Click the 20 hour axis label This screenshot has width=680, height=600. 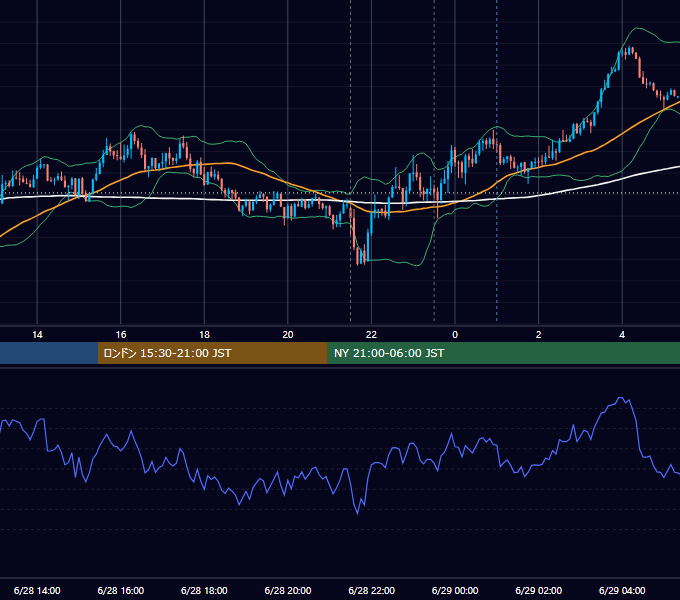click(288, 335)
